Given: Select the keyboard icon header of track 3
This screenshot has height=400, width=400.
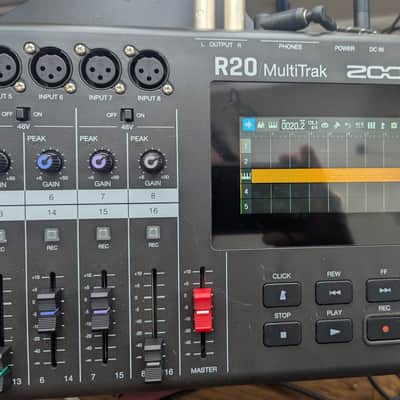Looking at the screenshot, I should [246, 176].
